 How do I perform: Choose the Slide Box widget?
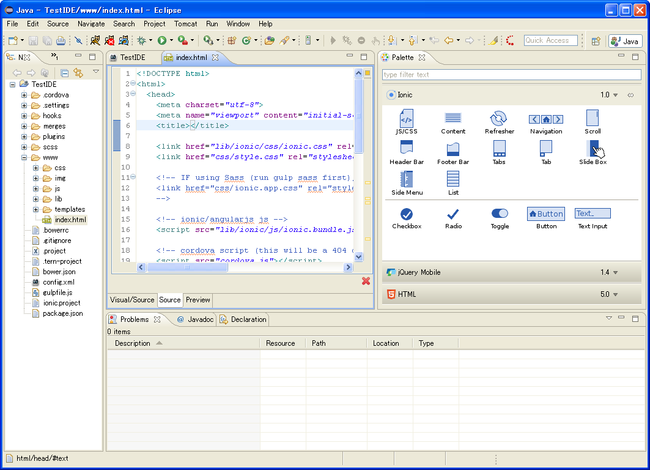(x=593, y=153)
